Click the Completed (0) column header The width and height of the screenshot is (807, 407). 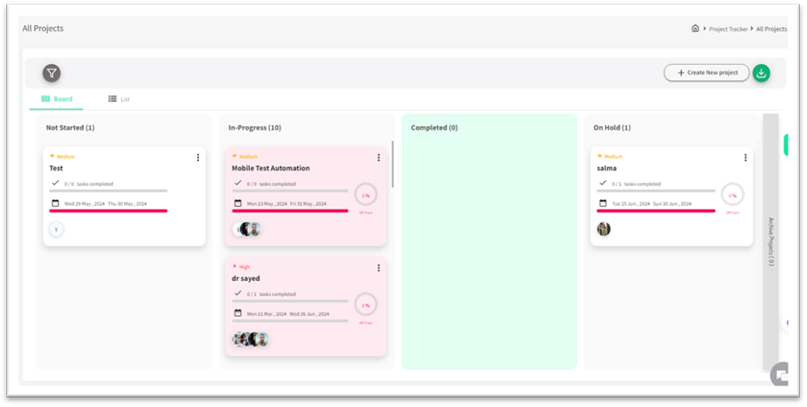(434, 128)
